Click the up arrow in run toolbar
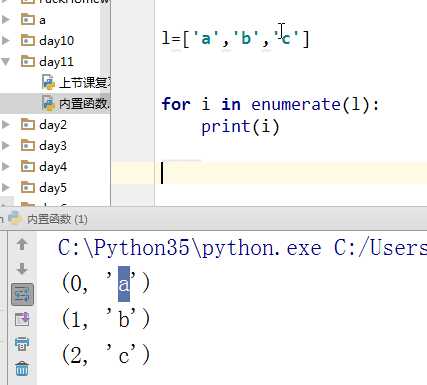The height and width of the screenshot is (385, 427). 22,244
